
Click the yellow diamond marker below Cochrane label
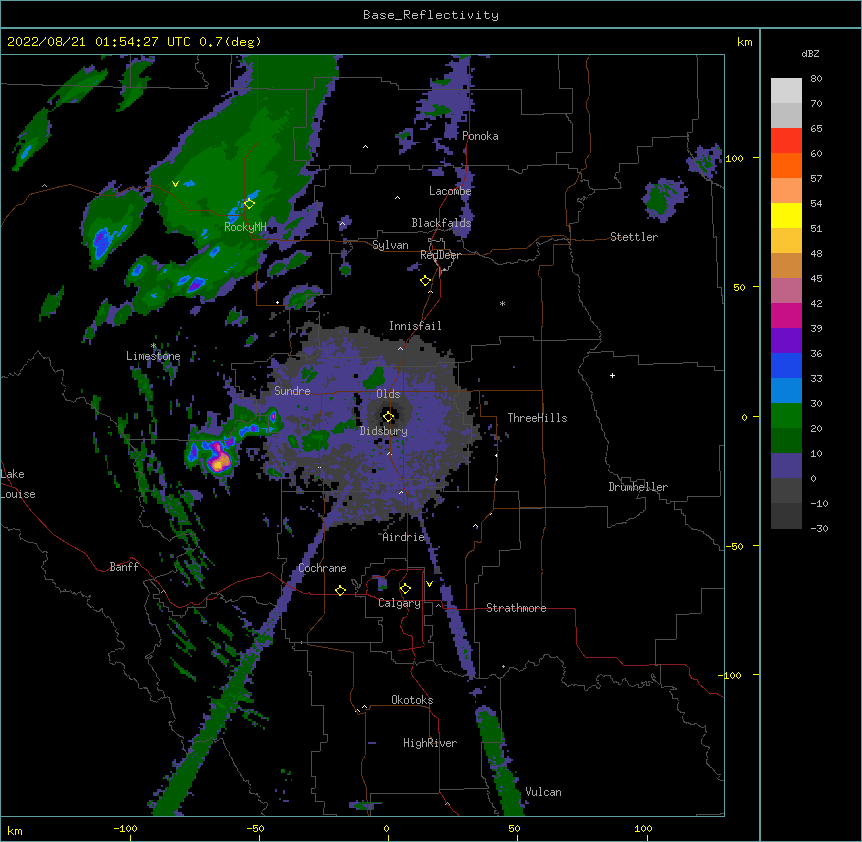tap(340, 590)
